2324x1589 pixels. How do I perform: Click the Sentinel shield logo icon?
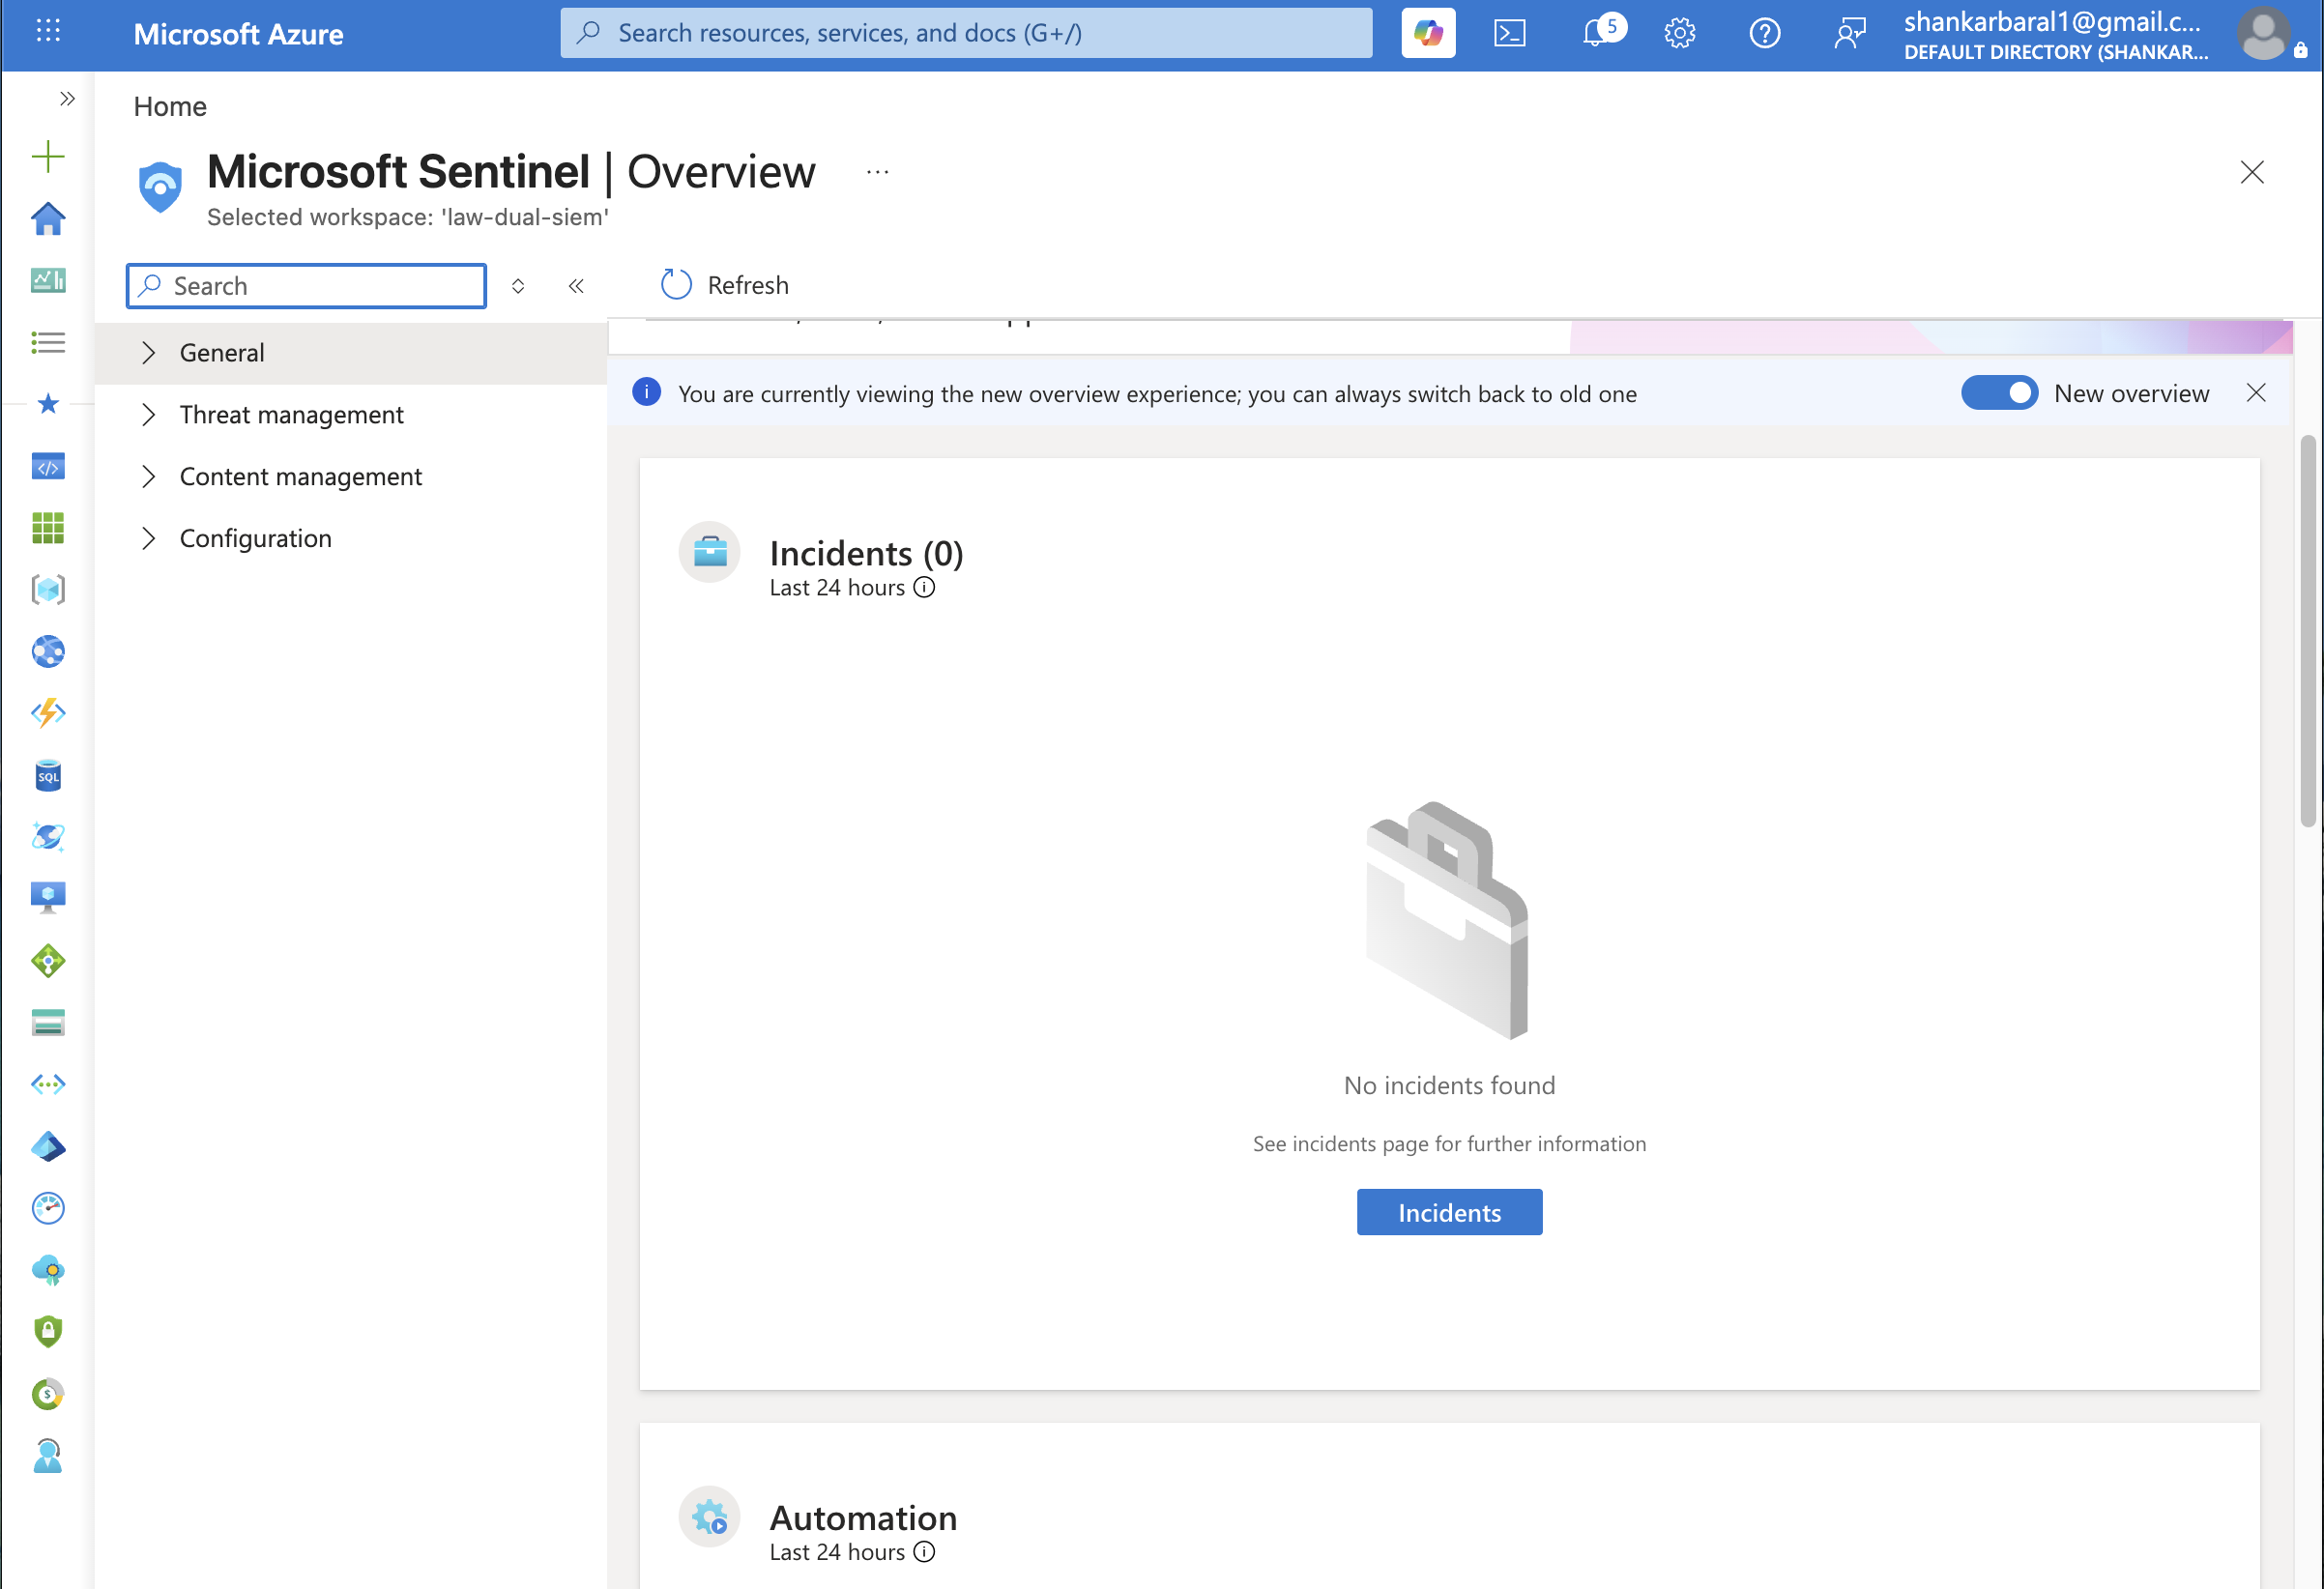point(160,186)
